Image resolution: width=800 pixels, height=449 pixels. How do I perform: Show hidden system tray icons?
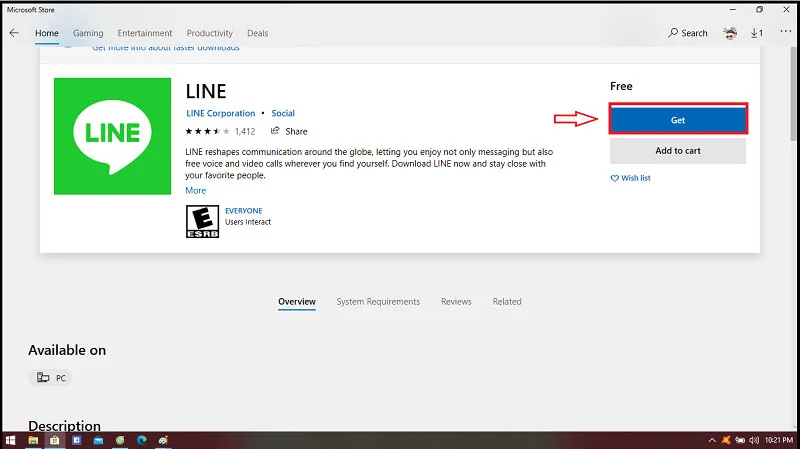712,440
